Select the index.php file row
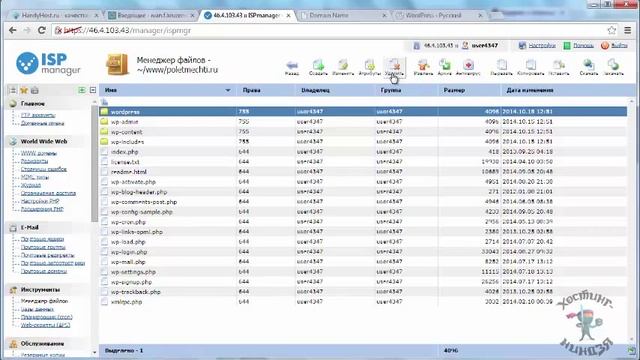640x360 pixels. (x=363, y=151)
